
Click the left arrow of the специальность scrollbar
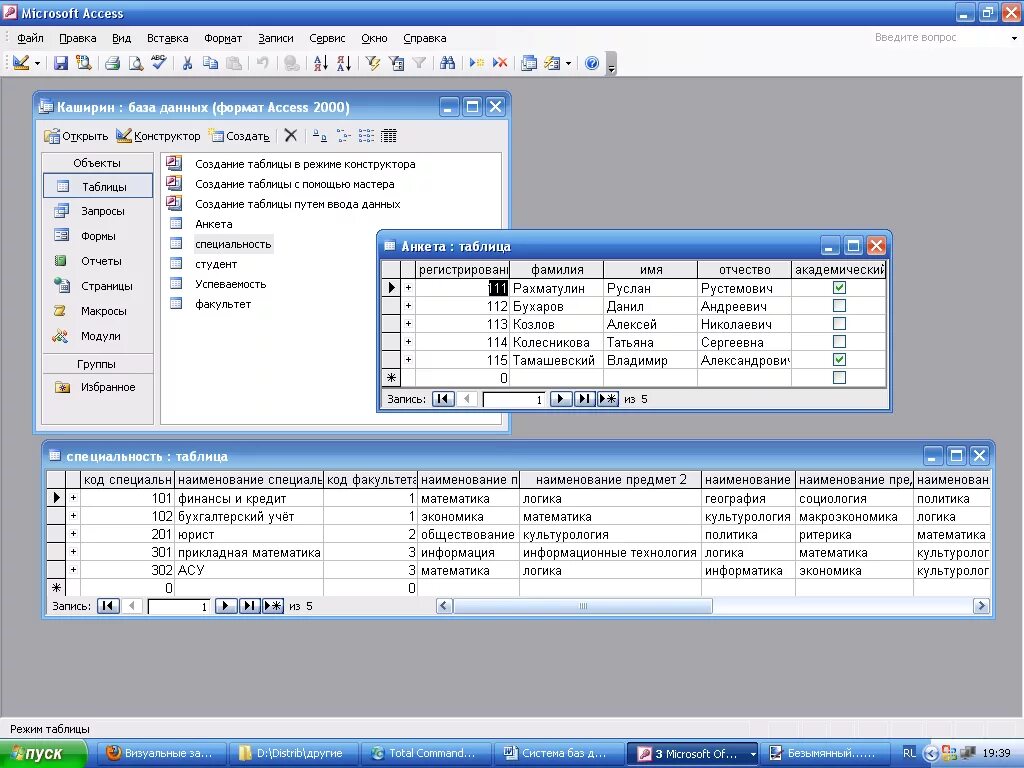[445, 606]
